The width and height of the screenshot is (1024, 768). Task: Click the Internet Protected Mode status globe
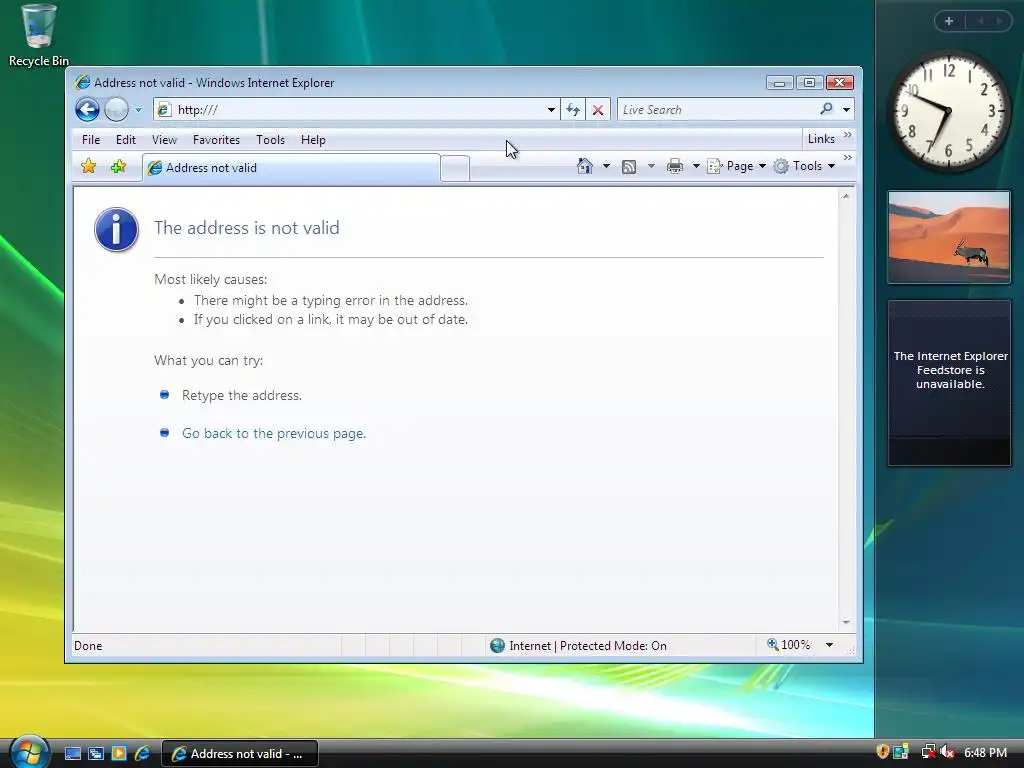[x=498, y=645]
